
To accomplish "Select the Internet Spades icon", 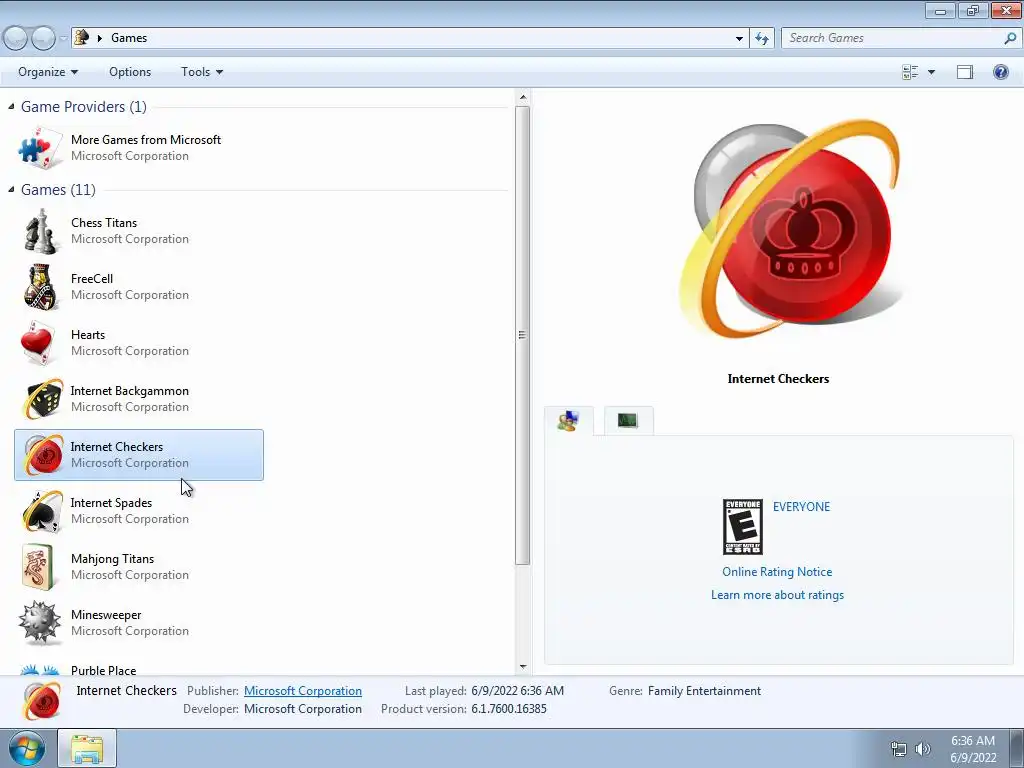I will pos(42,511).
